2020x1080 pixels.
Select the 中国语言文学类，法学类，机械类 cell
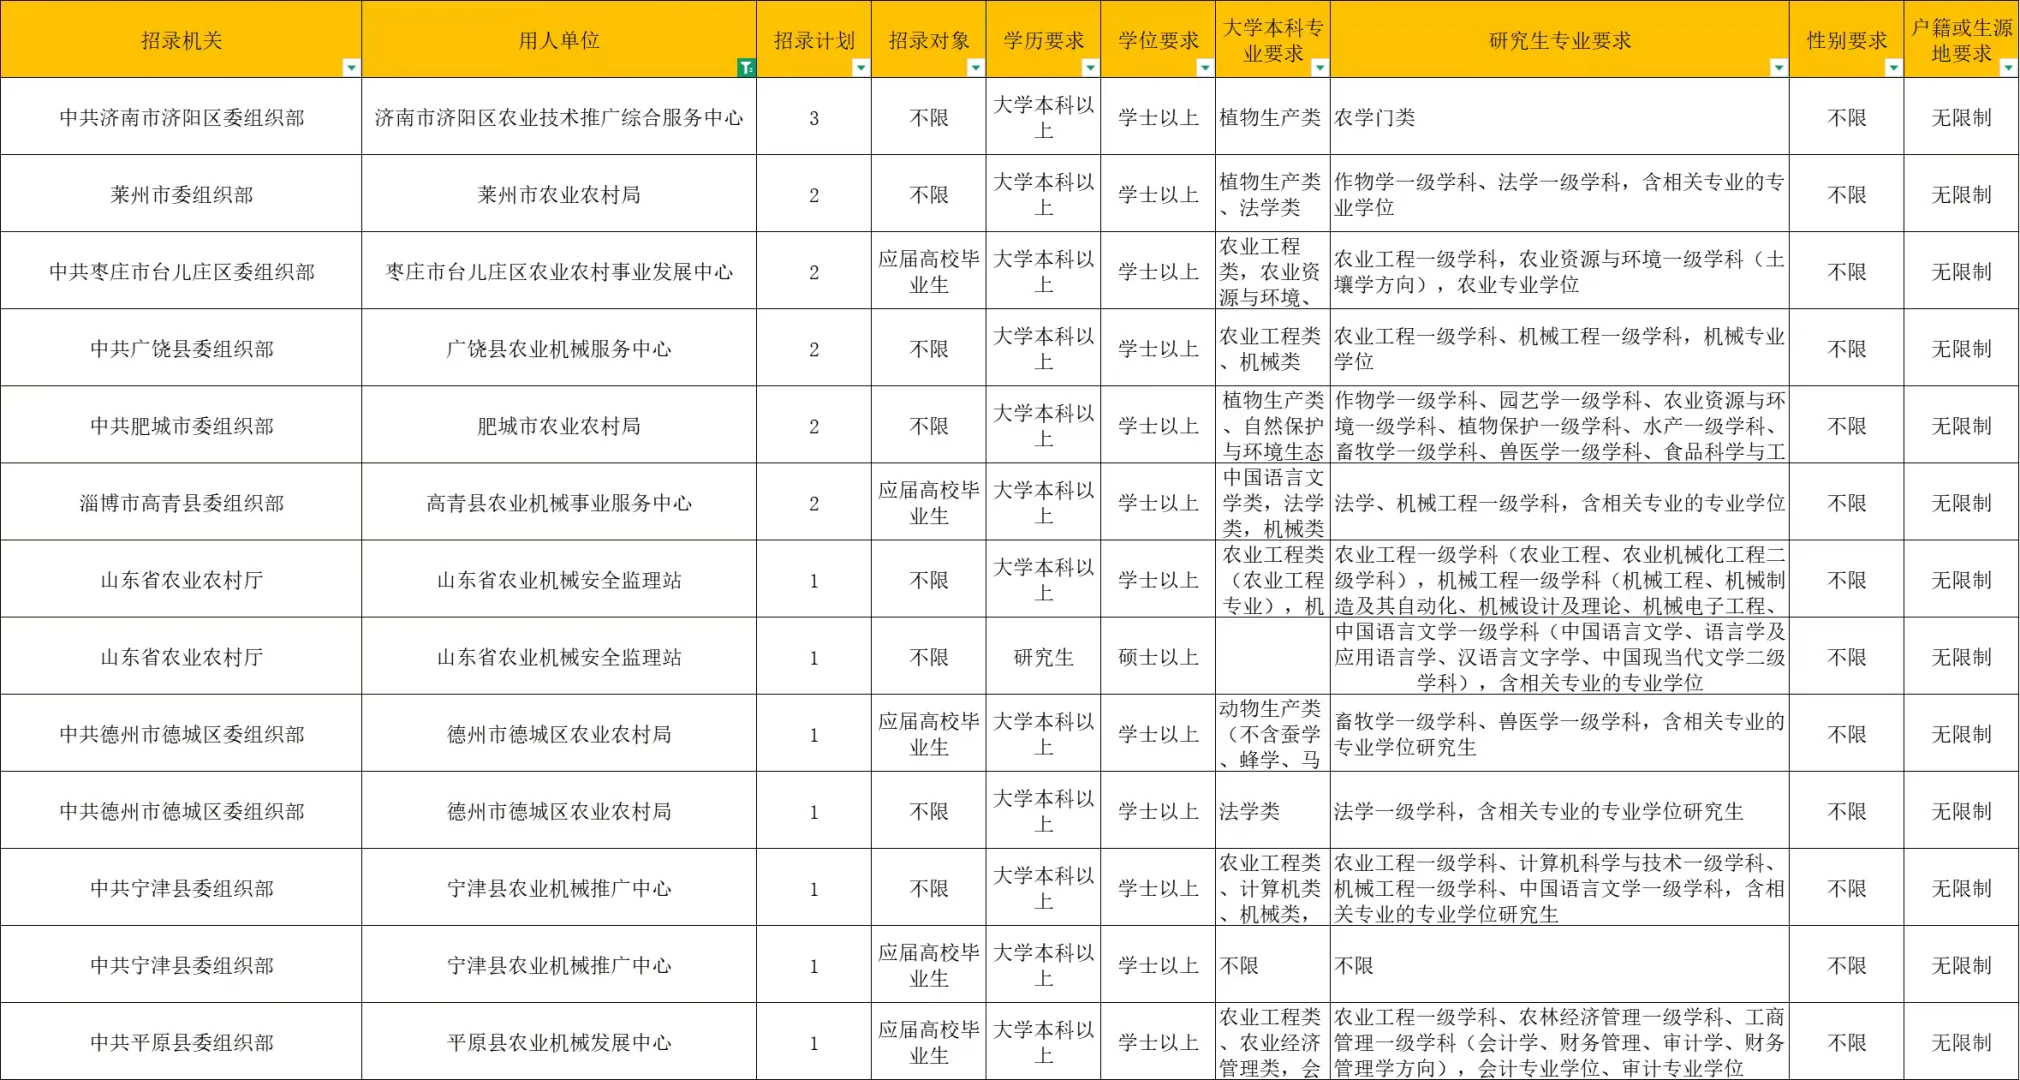click(1273, 502)
